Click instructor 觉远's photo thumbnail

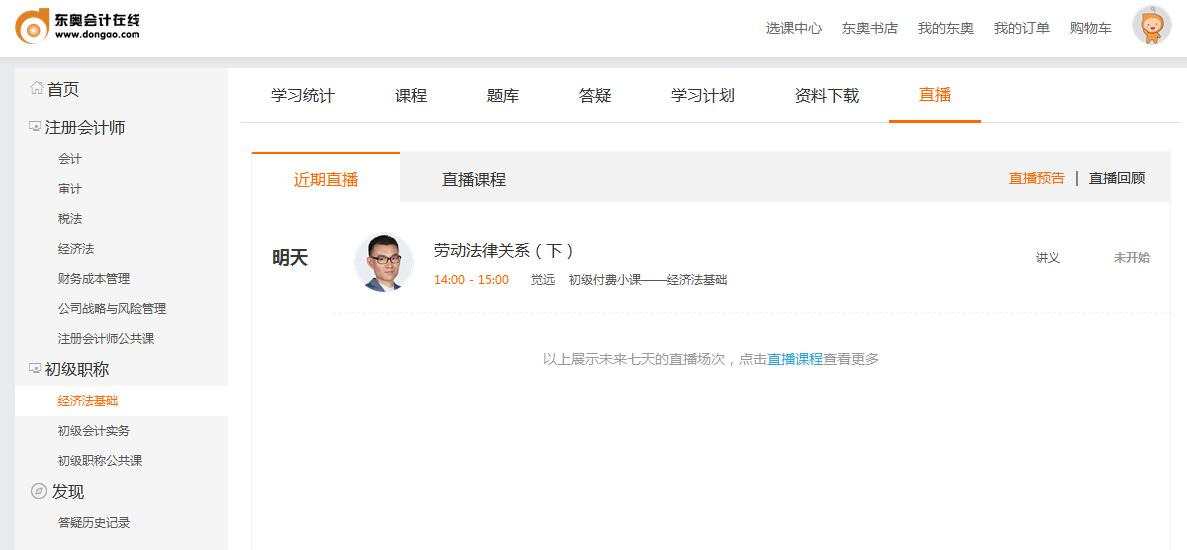click(384, 263)
